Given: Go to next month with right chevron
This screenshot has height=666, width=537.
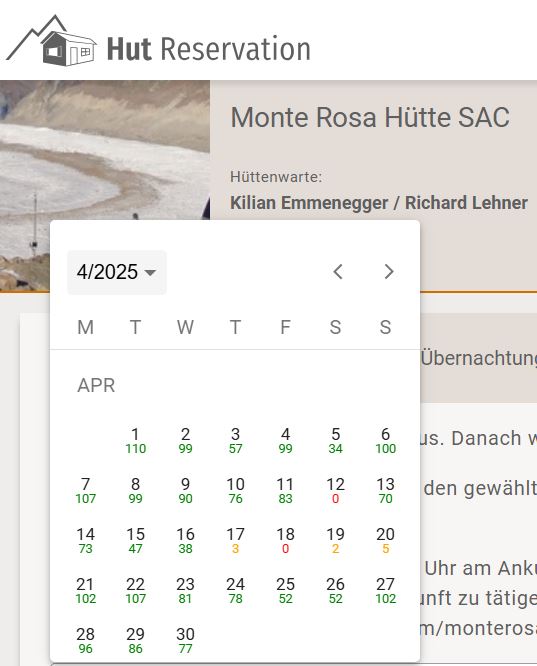Looking at the screenshot, I should pos(388,272).
